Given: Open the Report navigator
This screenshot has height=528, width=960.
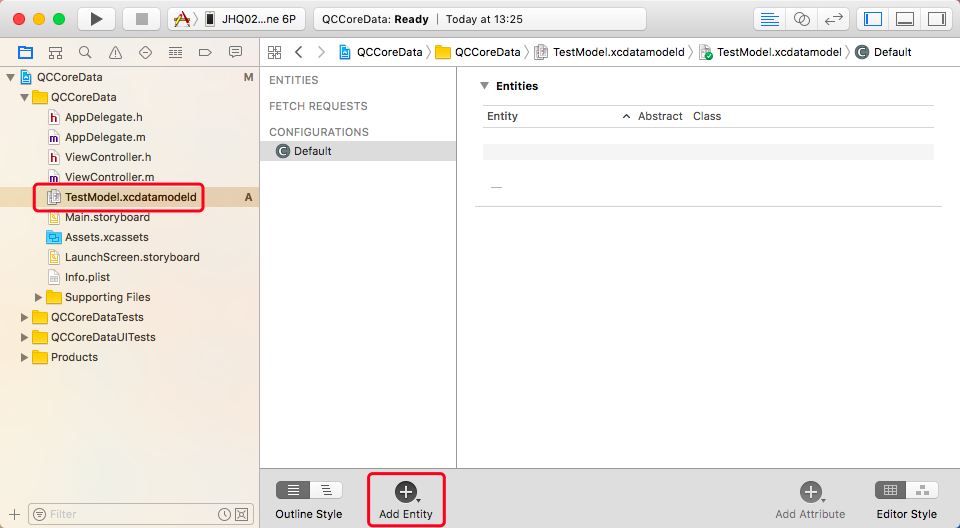Looking at the screenshot, I should (235, 52).
